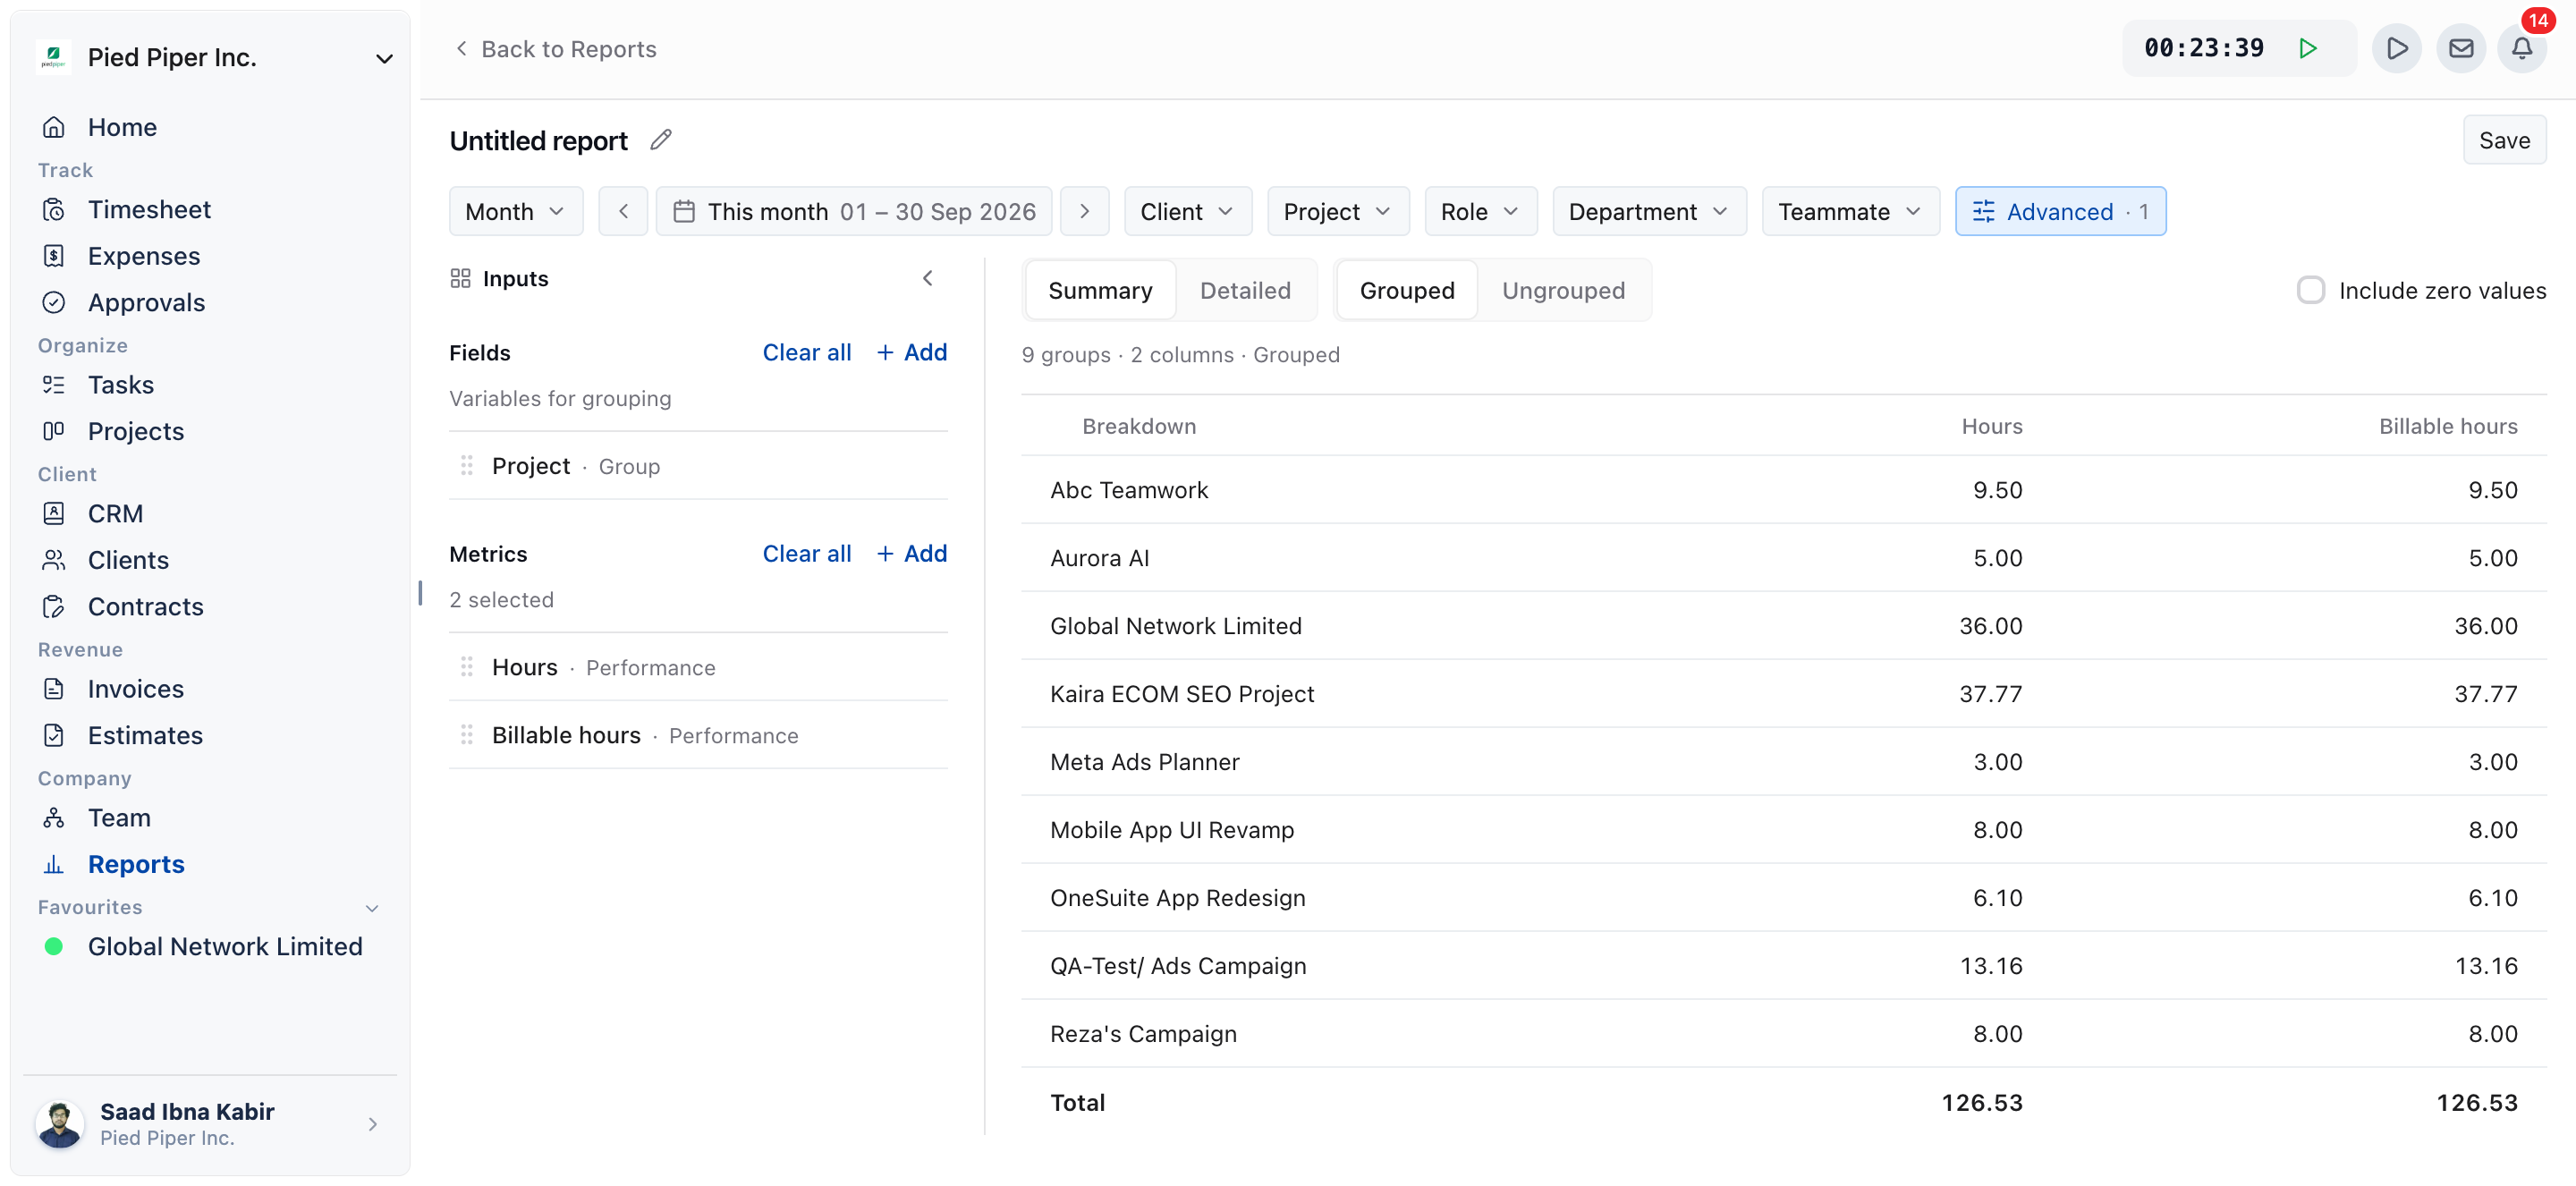Open the Project filter dropdown
Screen dimensions: 2576x1186
(x=1337, y=211)
